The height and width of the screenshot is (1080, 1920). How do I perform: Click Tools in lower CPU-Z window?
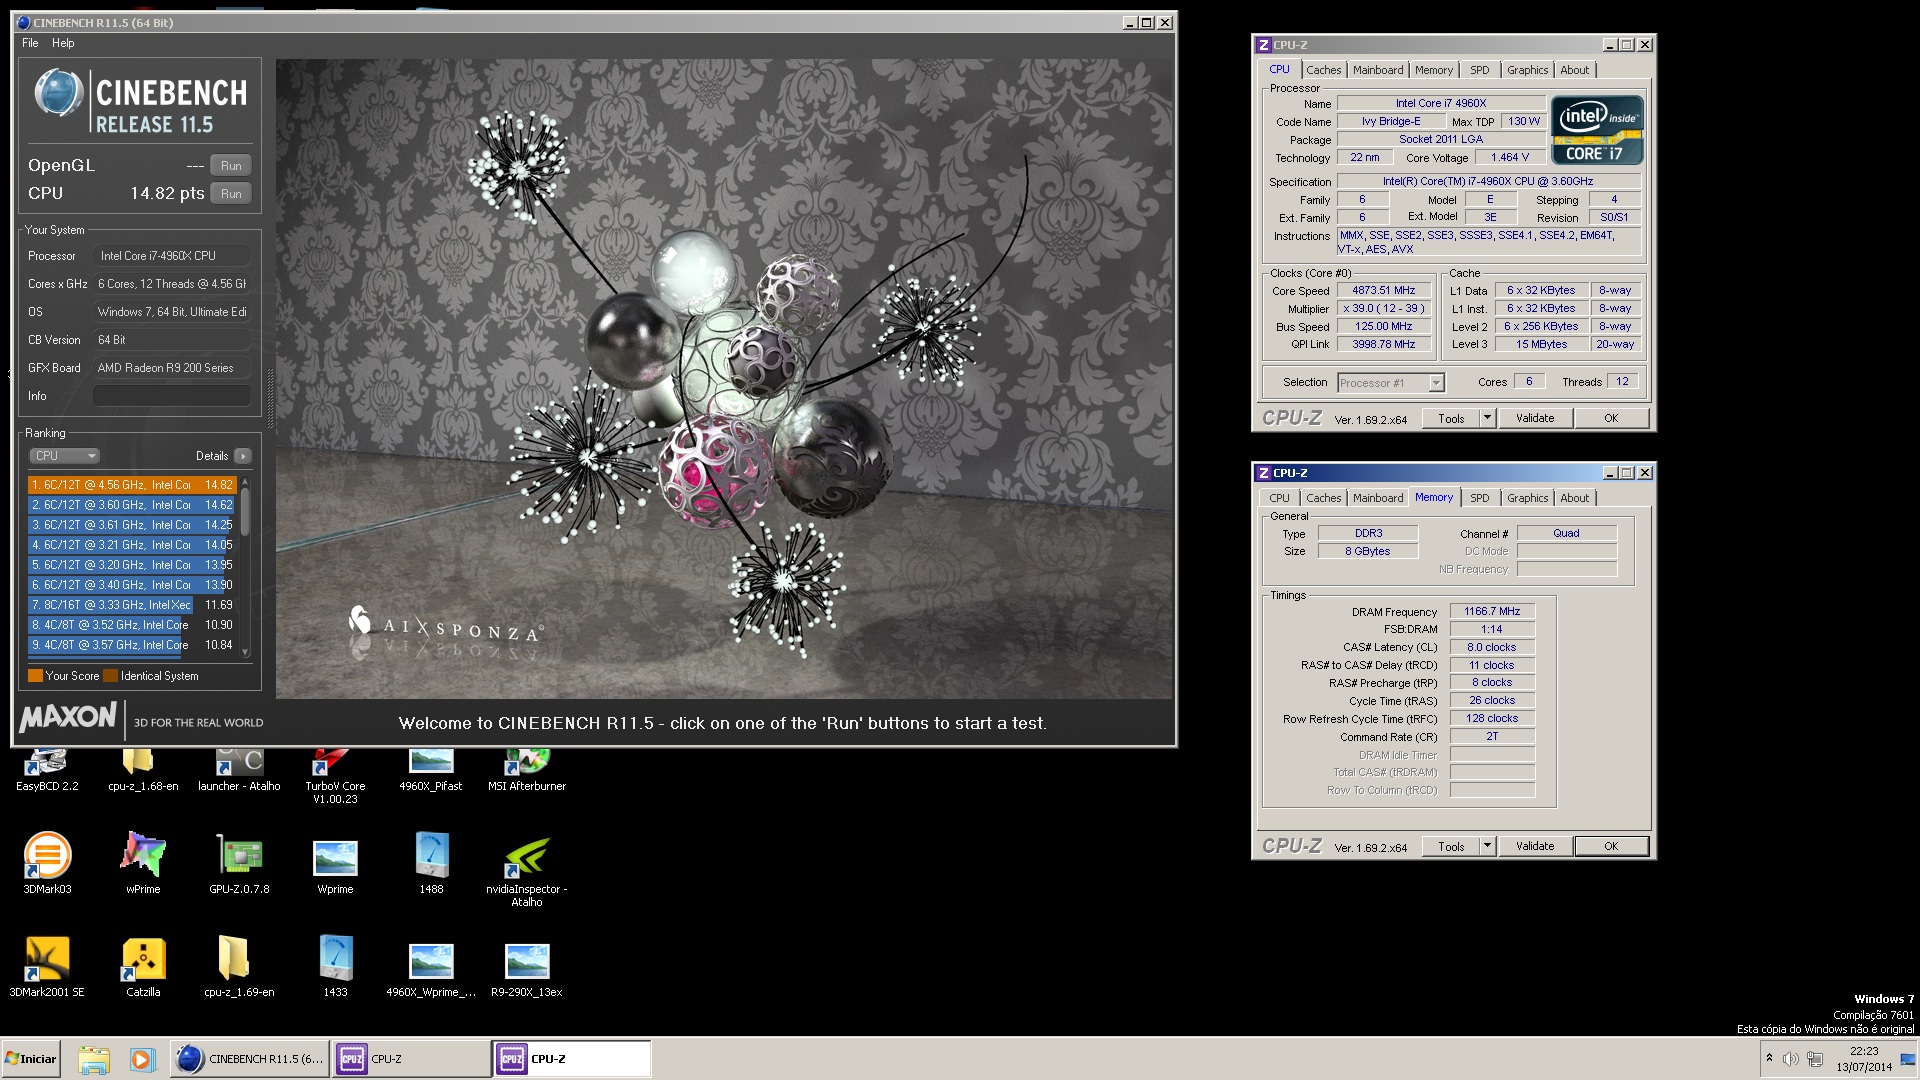point(1451,847)
